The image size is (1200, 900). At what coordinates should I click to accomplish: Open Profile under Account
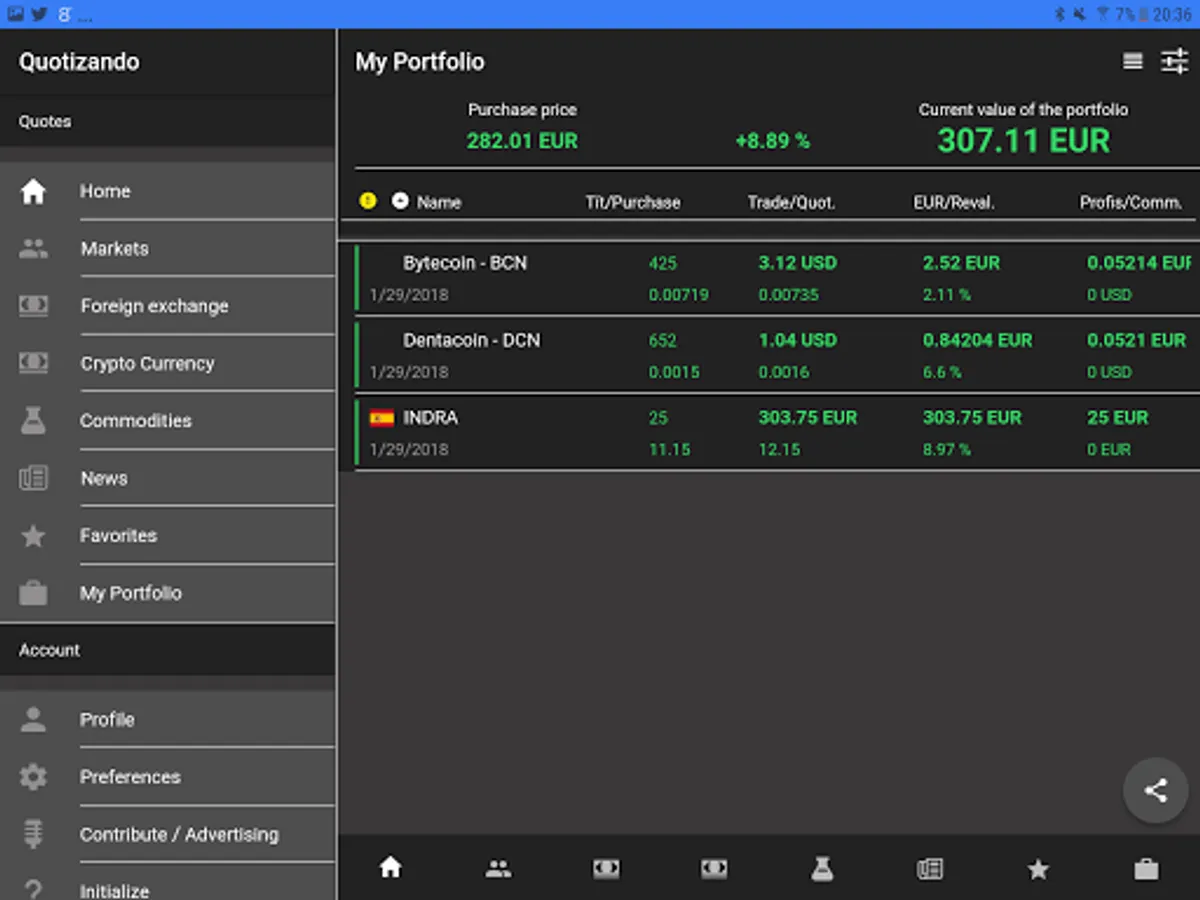[167, 719]
